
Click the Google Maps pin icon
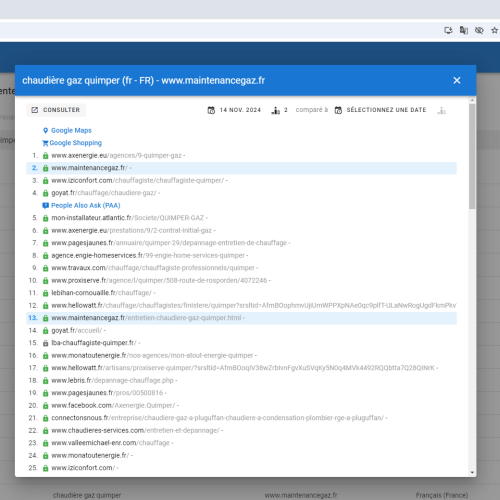(46, 130)
